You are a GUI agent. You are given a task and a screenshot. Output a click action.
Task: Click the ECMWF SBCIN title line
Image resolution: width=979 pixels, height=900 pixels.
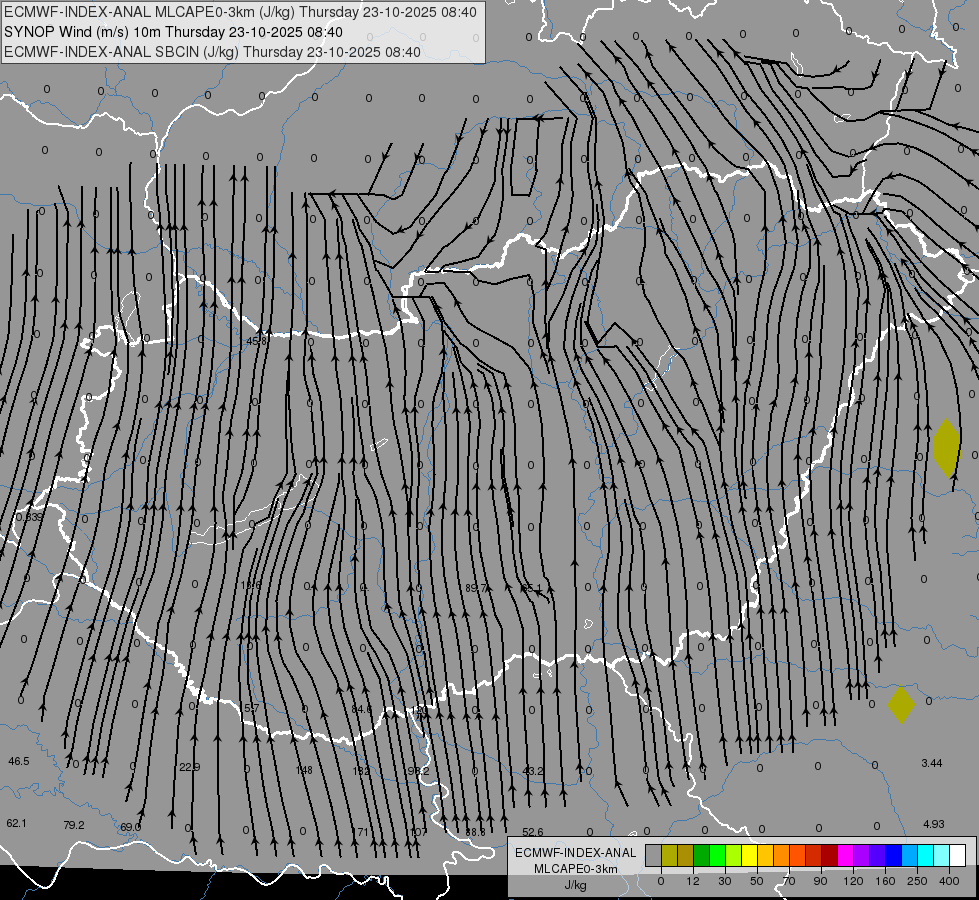(212, 52)
